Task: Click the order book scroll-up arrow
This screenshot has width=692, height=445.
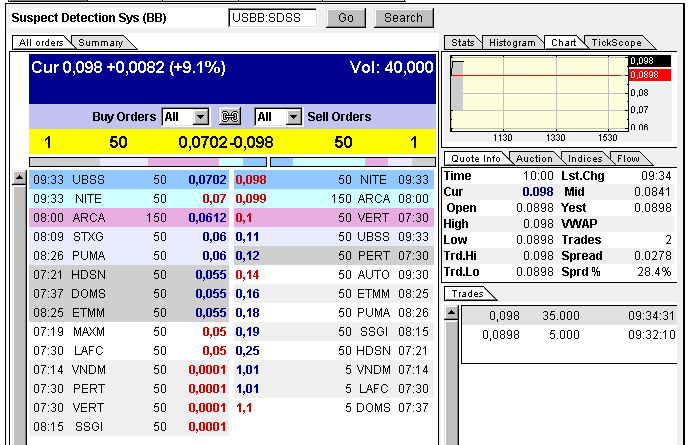Action: [x=19, y=179]
